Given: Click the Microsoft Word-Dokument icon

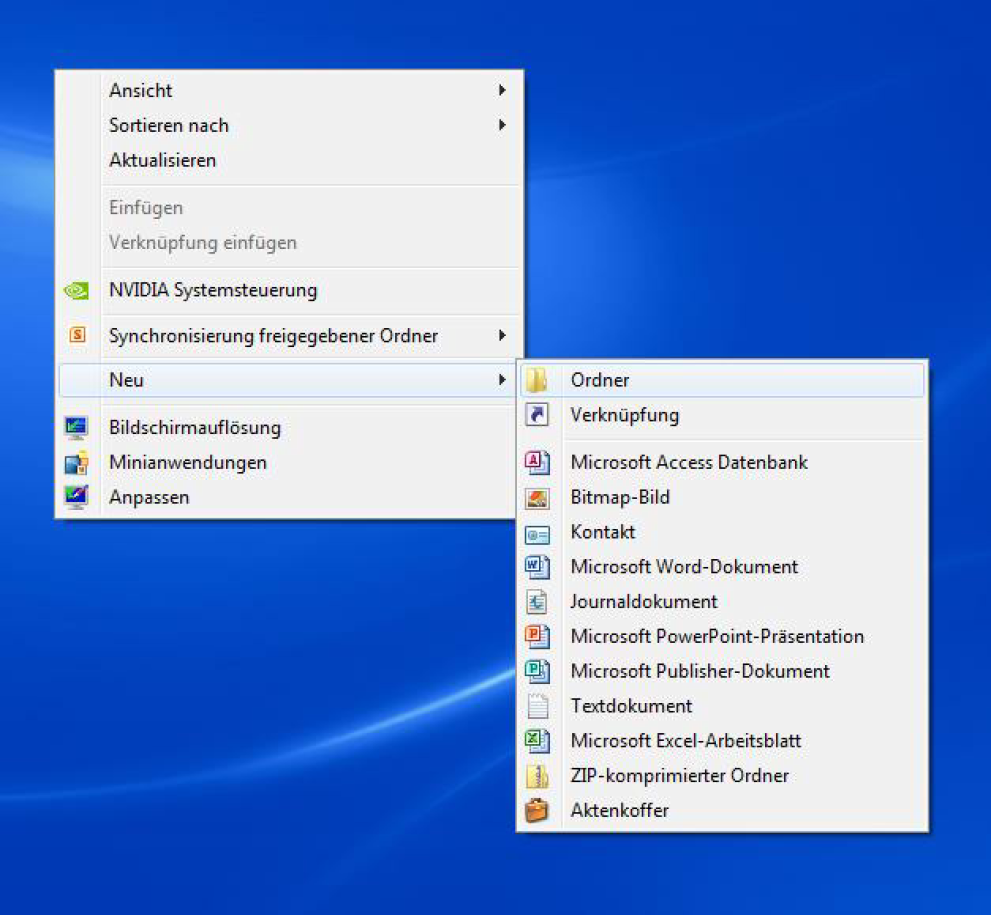Looking at the screenshot, I should point(538,567).
